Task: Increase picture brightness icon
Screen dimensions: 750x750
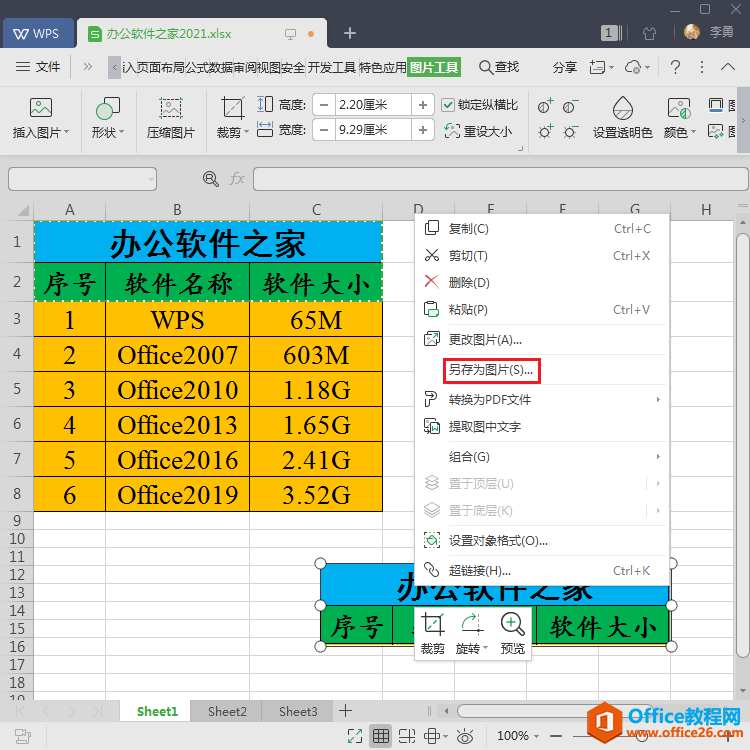Action: click(545, 131)
